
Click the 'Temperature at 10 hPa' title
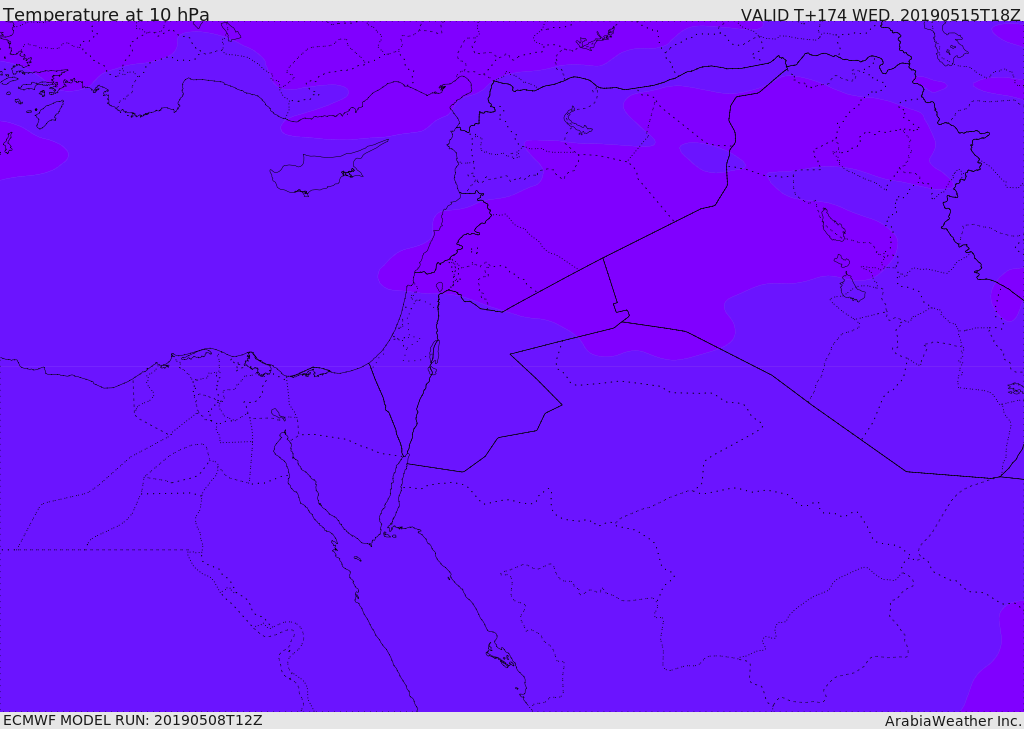pos(106,13)
